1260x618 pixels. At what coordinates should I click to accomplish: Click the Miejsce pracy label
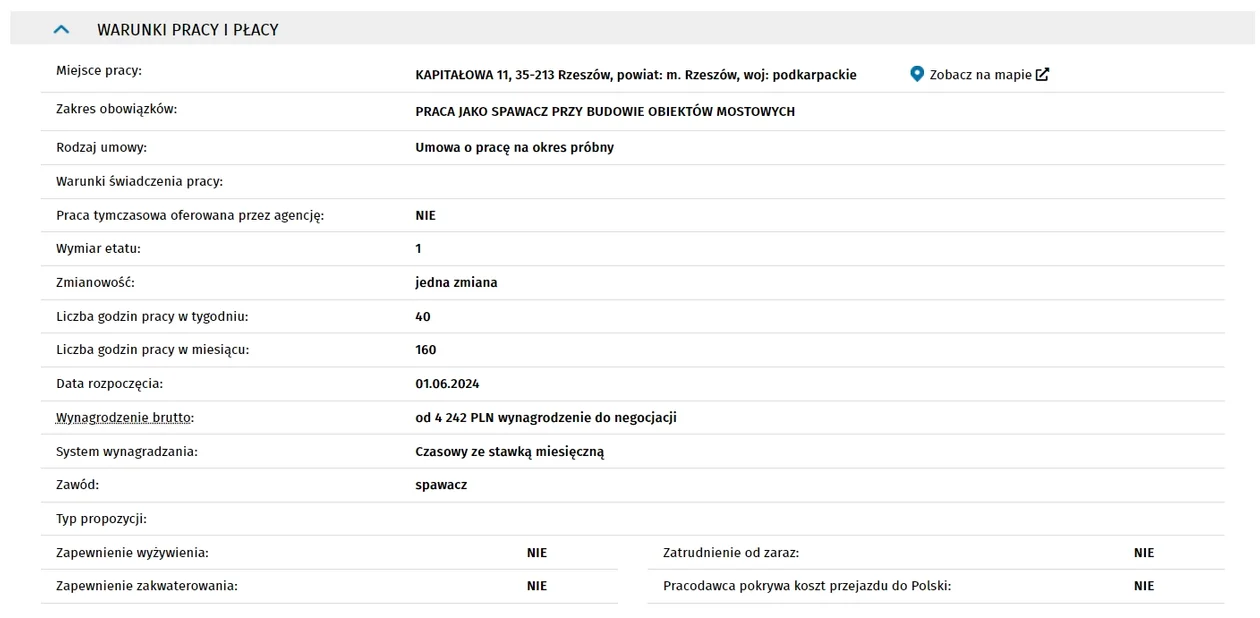point(99,71)
